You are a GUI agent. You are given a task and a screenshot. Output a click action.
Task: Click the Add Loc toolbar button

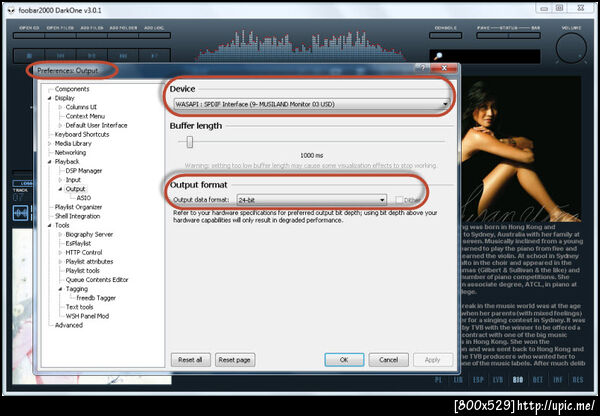(x=155, y=36)
